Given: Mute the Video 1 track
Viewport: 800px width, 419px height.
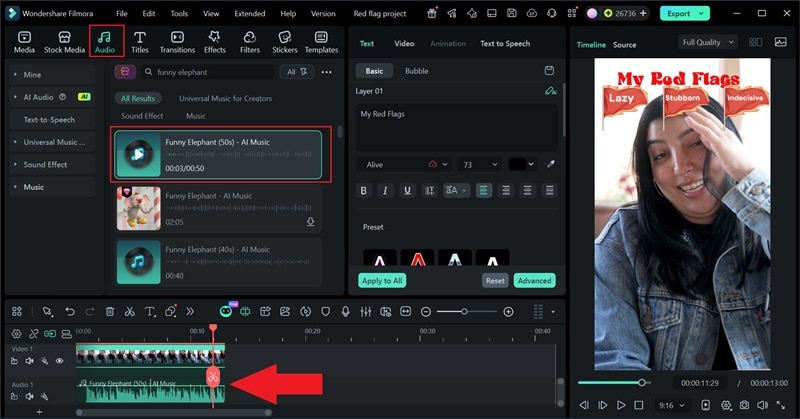Looking at the screenshot, I should [x=30, y=361].
